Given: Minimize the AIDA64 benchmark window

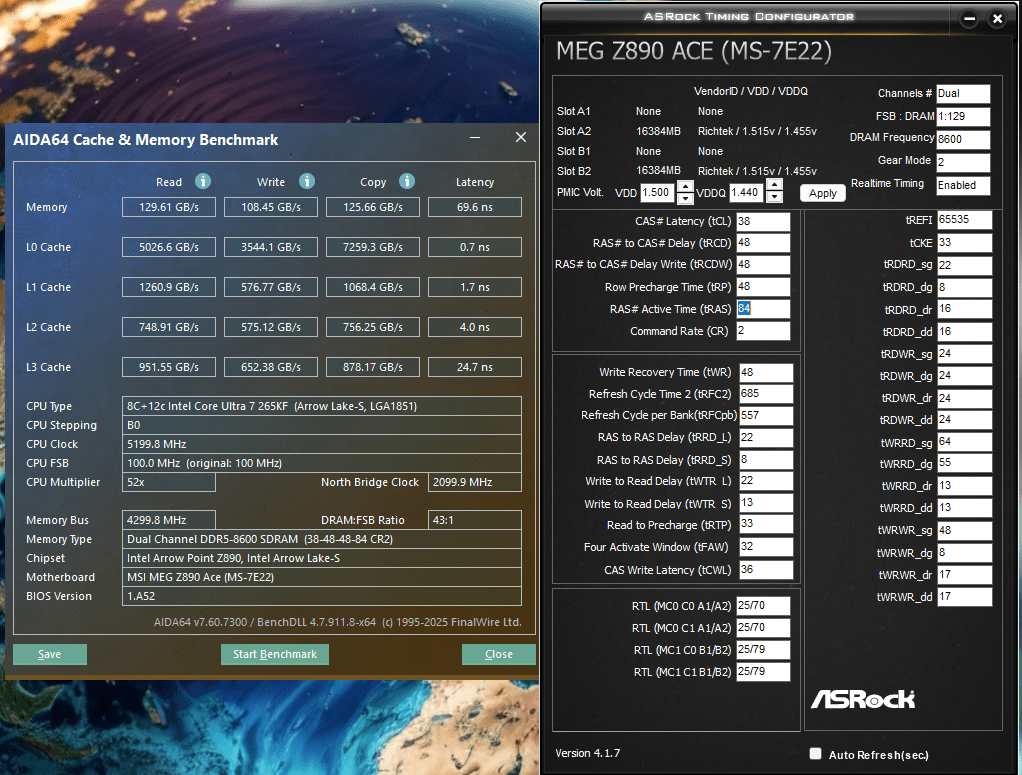Looking at the screenshot, I should (x=475, y=138).
